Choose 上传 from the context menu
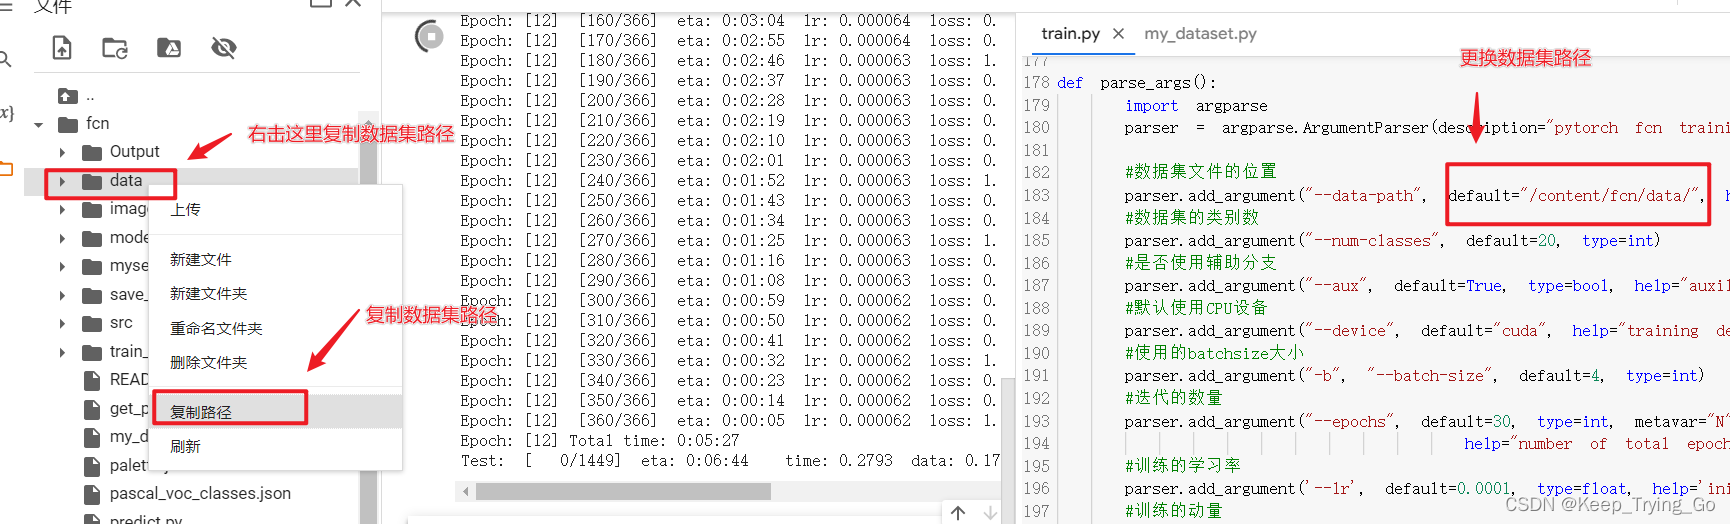This screenshot has height=524, width=1730. coord(185,209)
